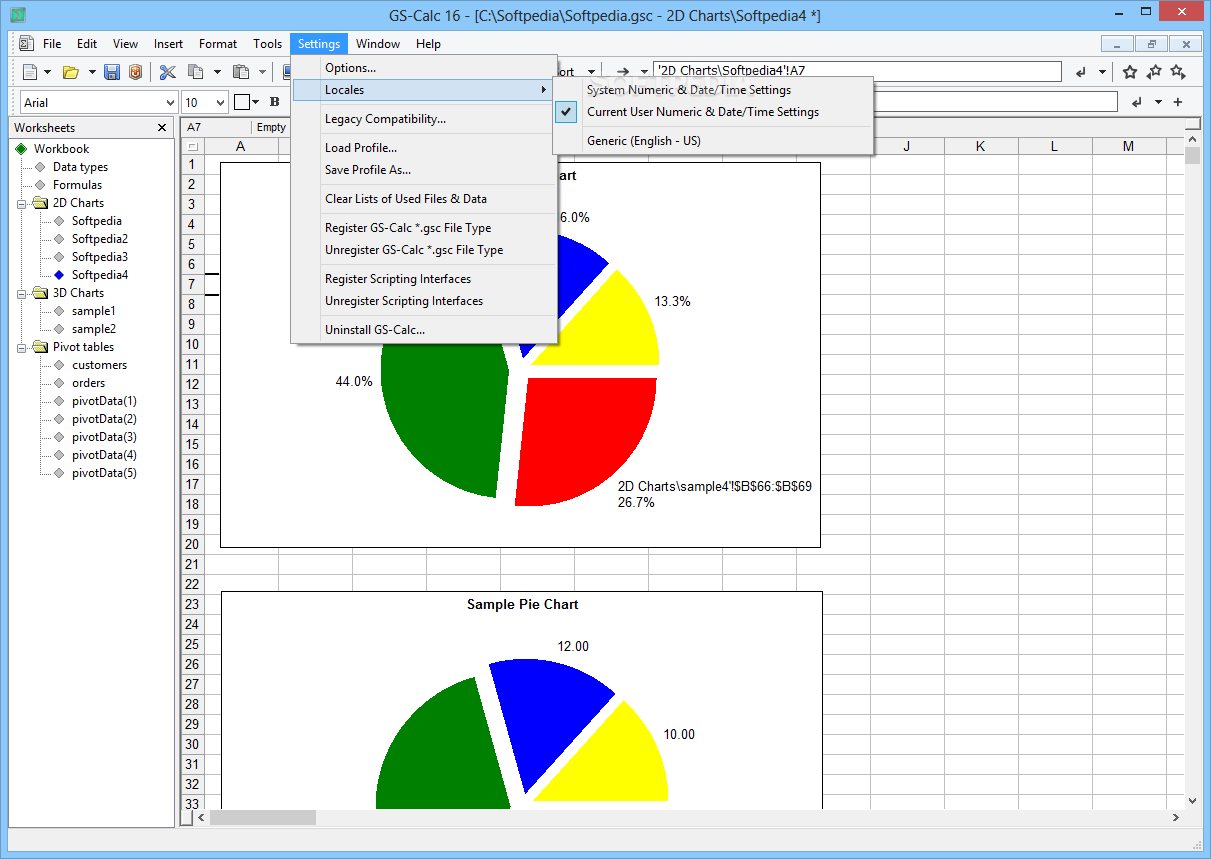The width and height of the screenshot is (1211, 859).
Task: Click the plain star bookmark icon
Action: click(x=1130, y=72)
